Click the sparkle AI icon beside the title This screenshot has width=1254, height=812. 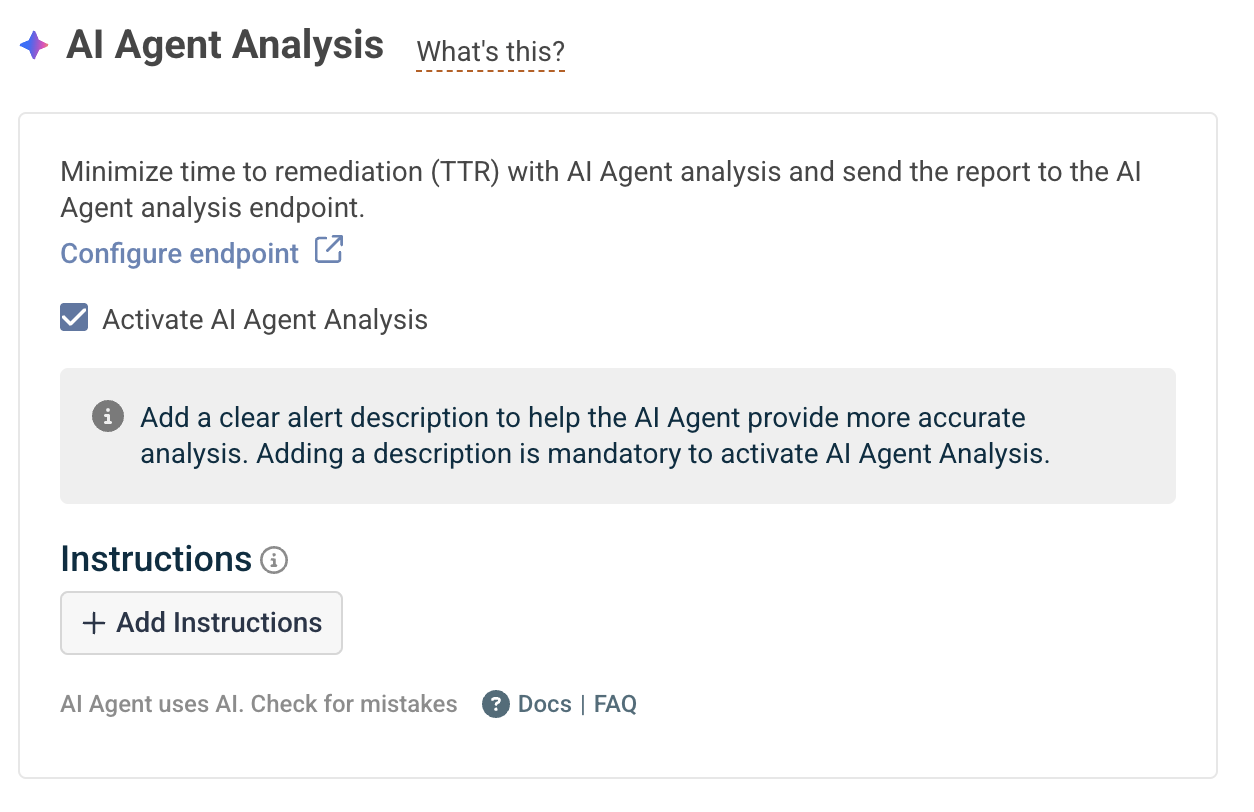click(34, 45)
